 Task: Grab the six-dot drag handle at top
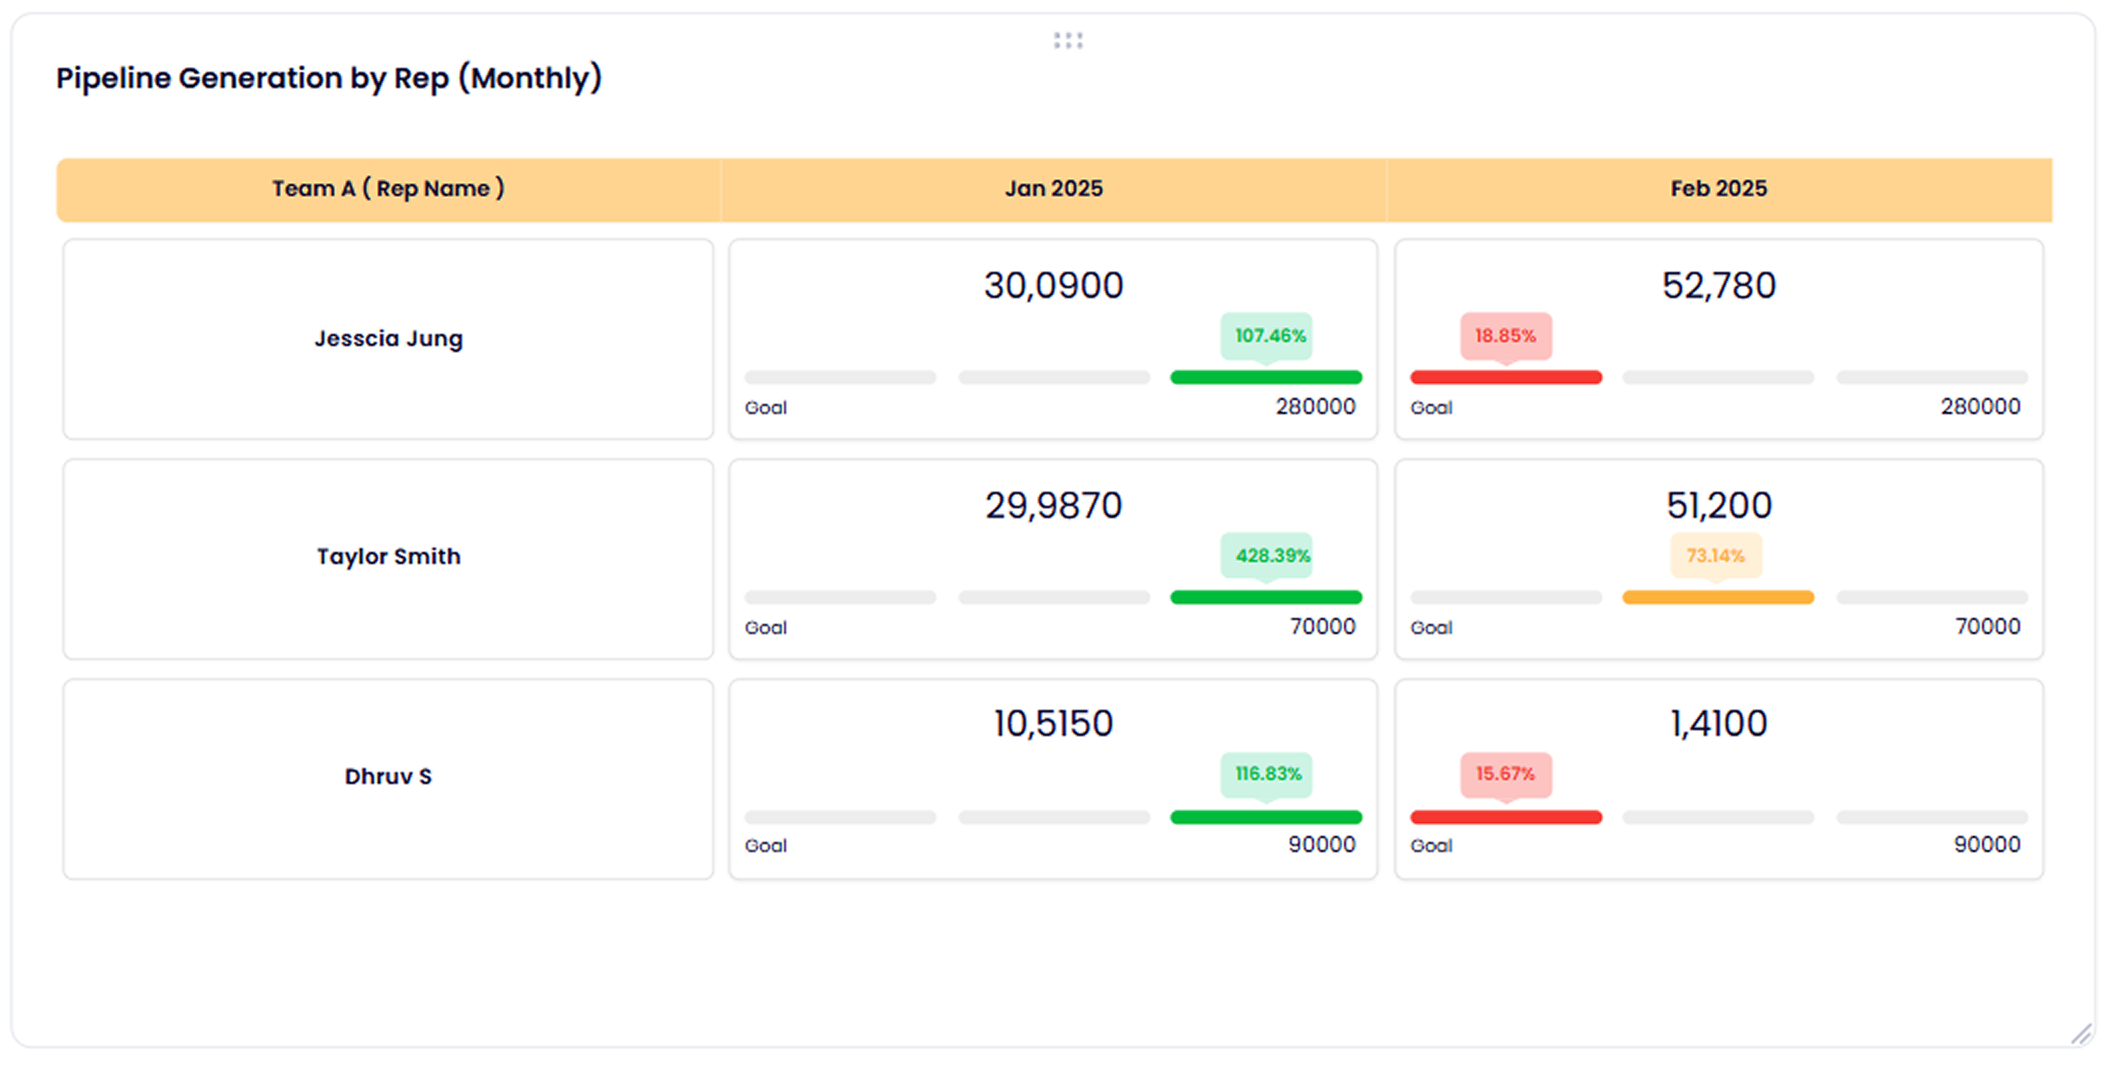click(x=1068, y=40)
